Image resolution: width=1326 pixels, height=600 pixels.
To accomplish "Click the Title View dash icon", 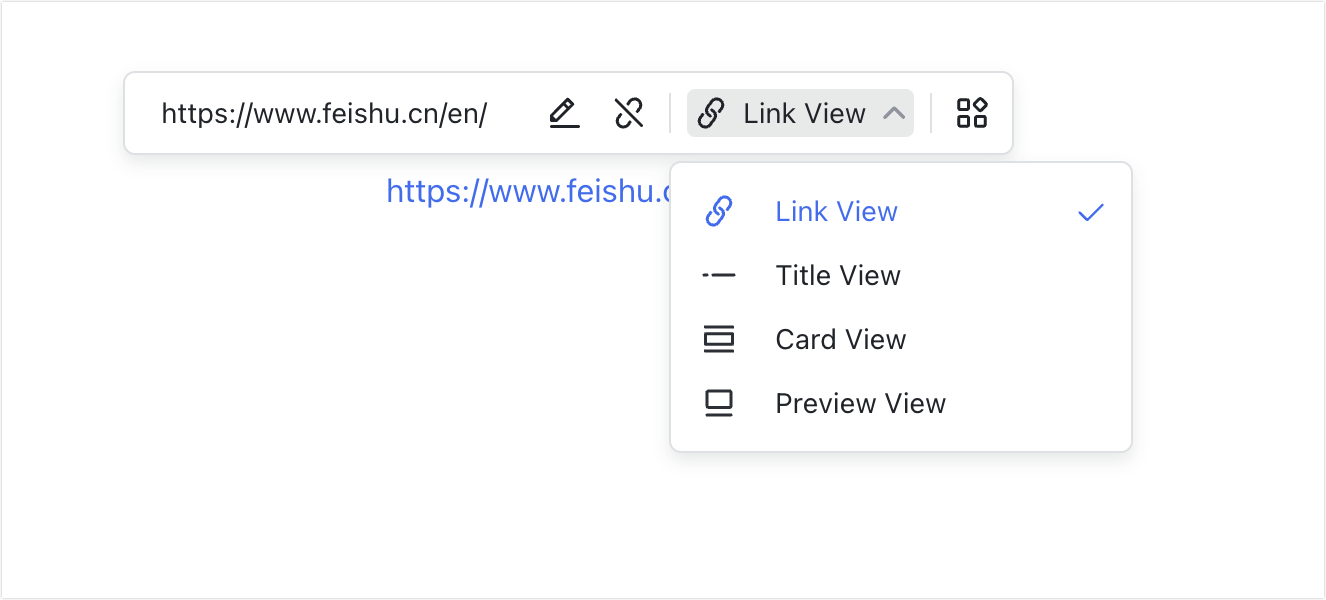I will pyautogui.click(x=719, y=275).
